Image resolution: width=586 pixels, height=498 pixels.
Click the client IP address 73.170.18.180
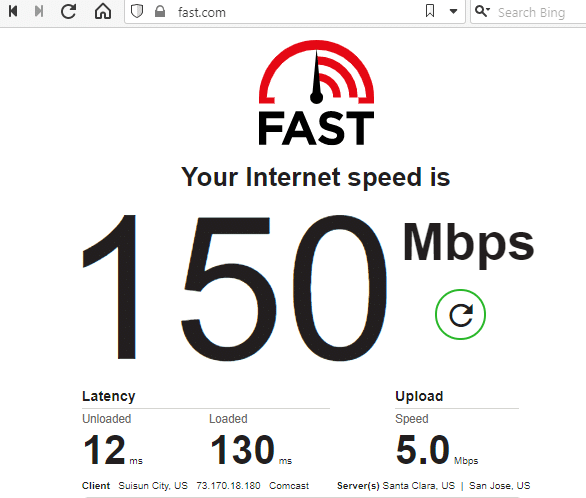(228, 486)
